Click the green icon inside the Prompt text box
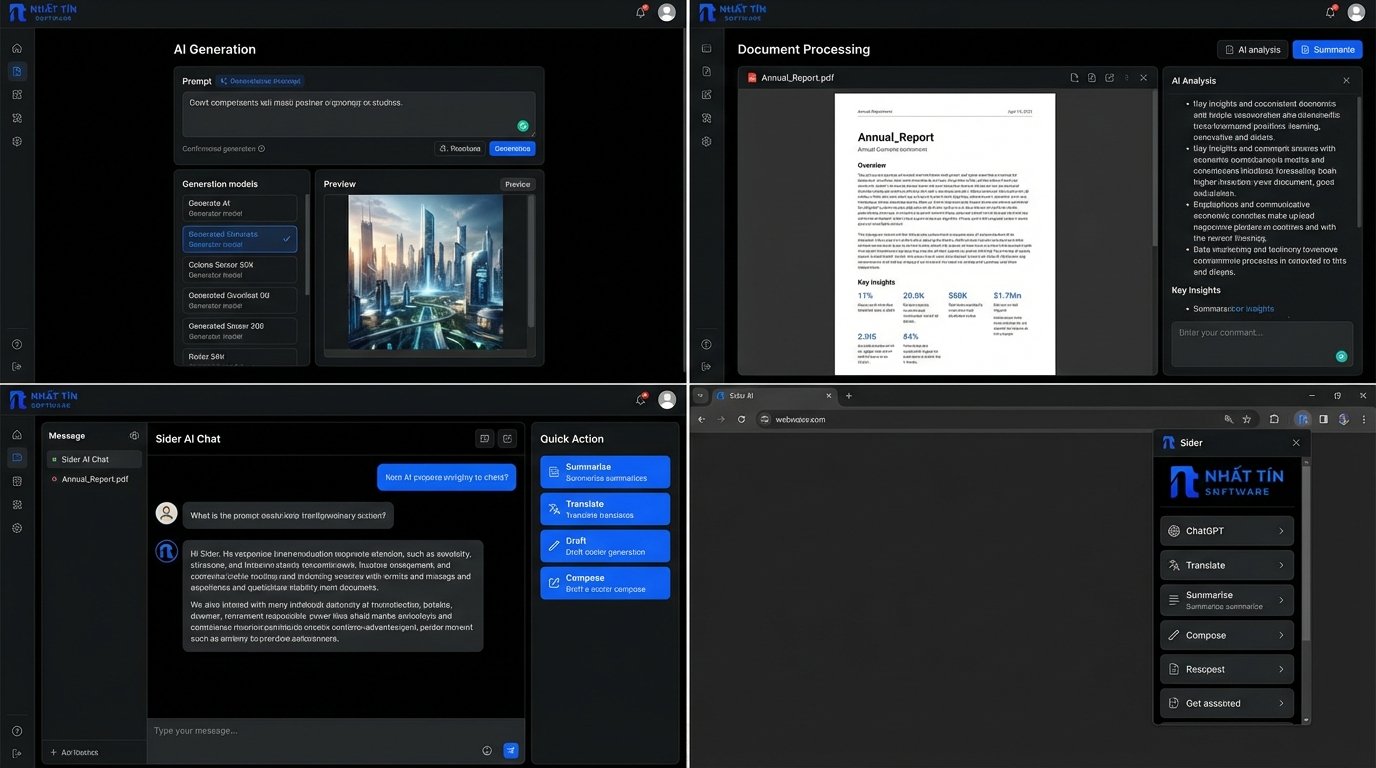 tap(522, 126)
